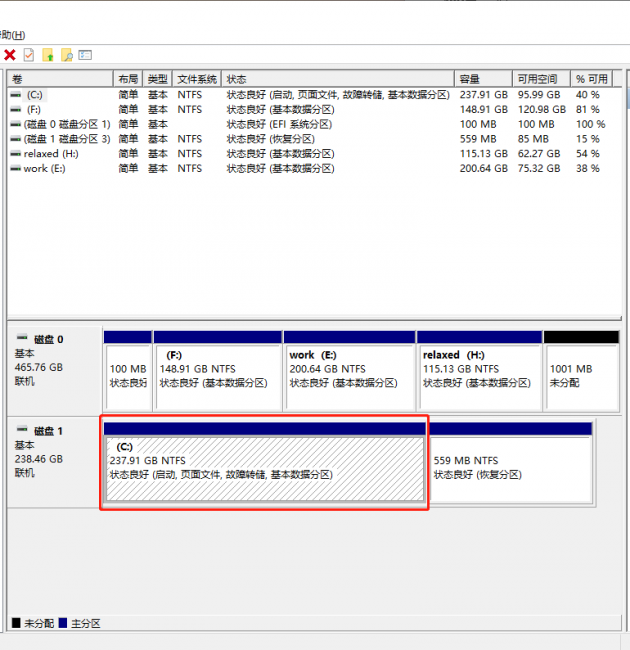Image resolution: width=630 pixels, height=650 pixels.
Task: Sort by 容量 column header
Action: [x=483, y=79]
